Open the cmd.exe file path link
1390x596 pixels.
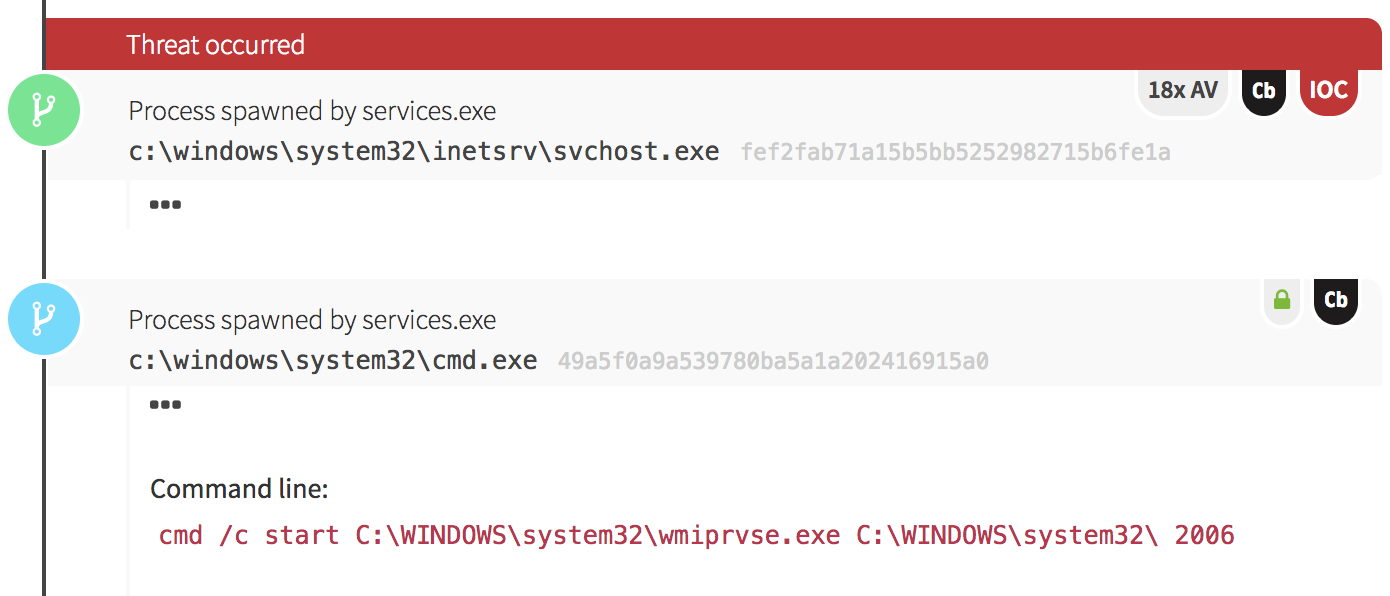pos(333,361)
